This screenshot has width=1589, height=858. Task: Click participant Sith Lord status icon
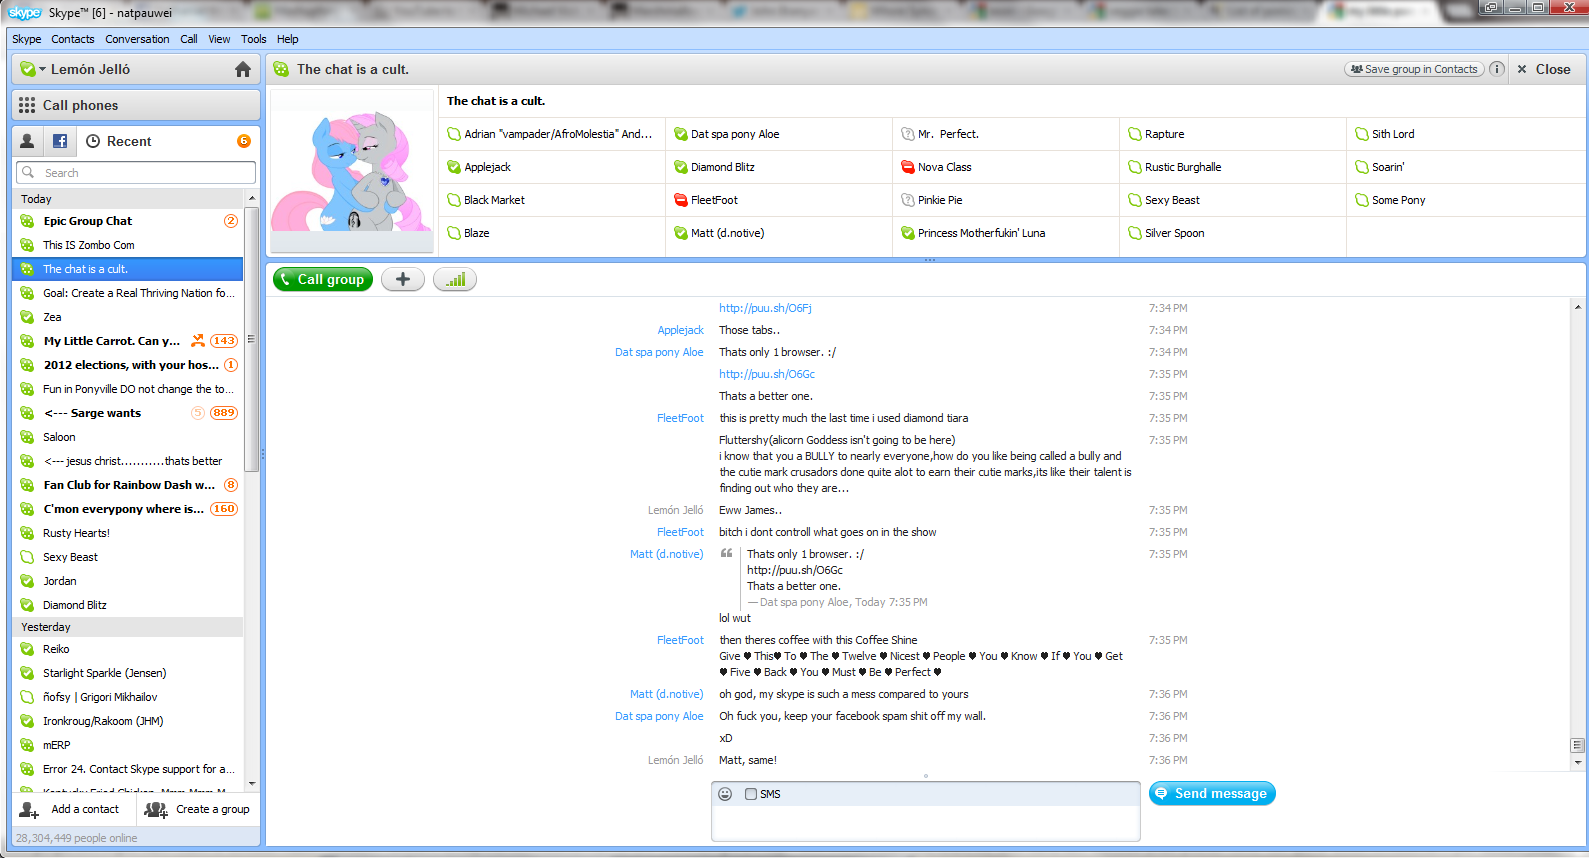tap(1362, 134)
